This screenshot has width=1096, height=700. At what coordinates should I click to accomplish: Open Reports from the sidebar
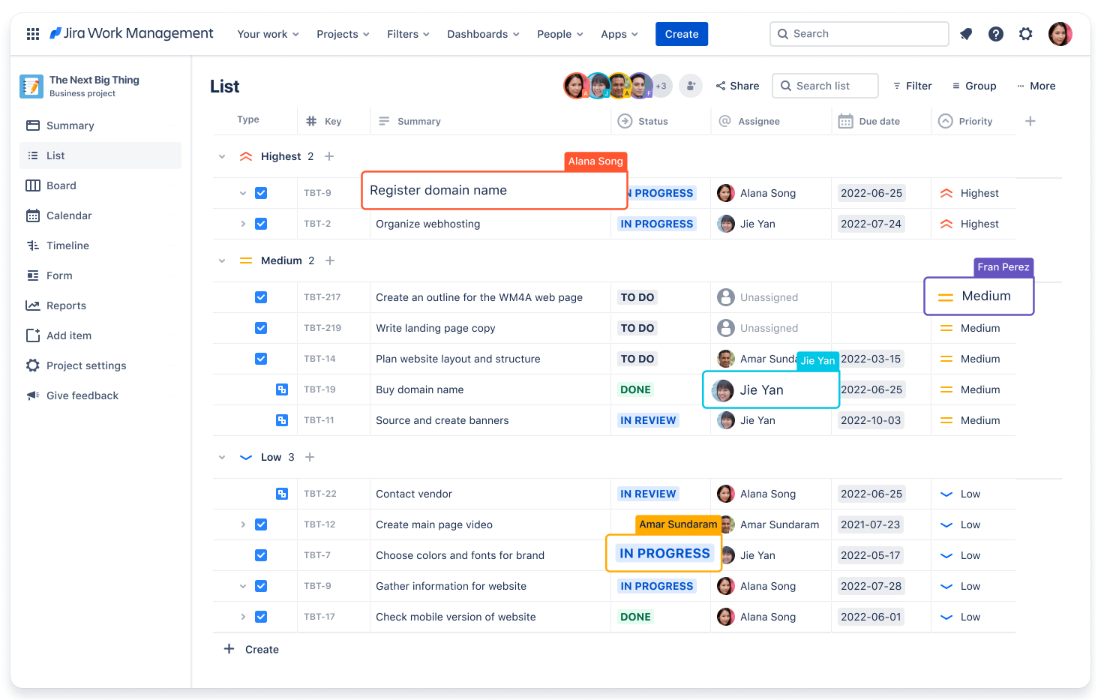(66, 306)
